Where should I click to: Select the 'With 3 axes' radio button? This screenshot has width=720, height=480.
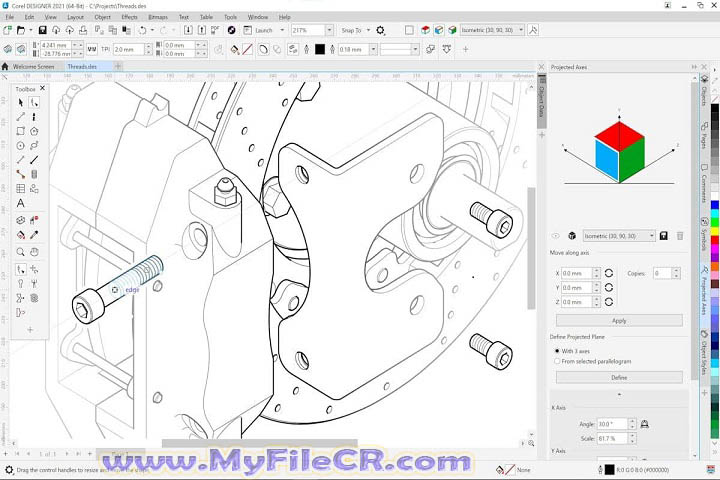pyautogui.click(x=557, y=350)
